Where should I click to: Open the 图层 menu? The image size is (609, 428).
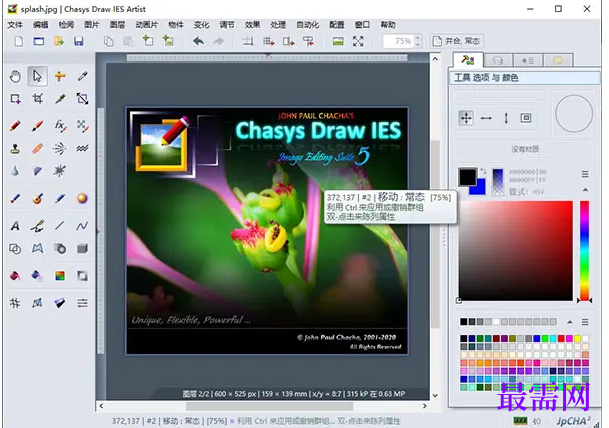tap(117, 25)
